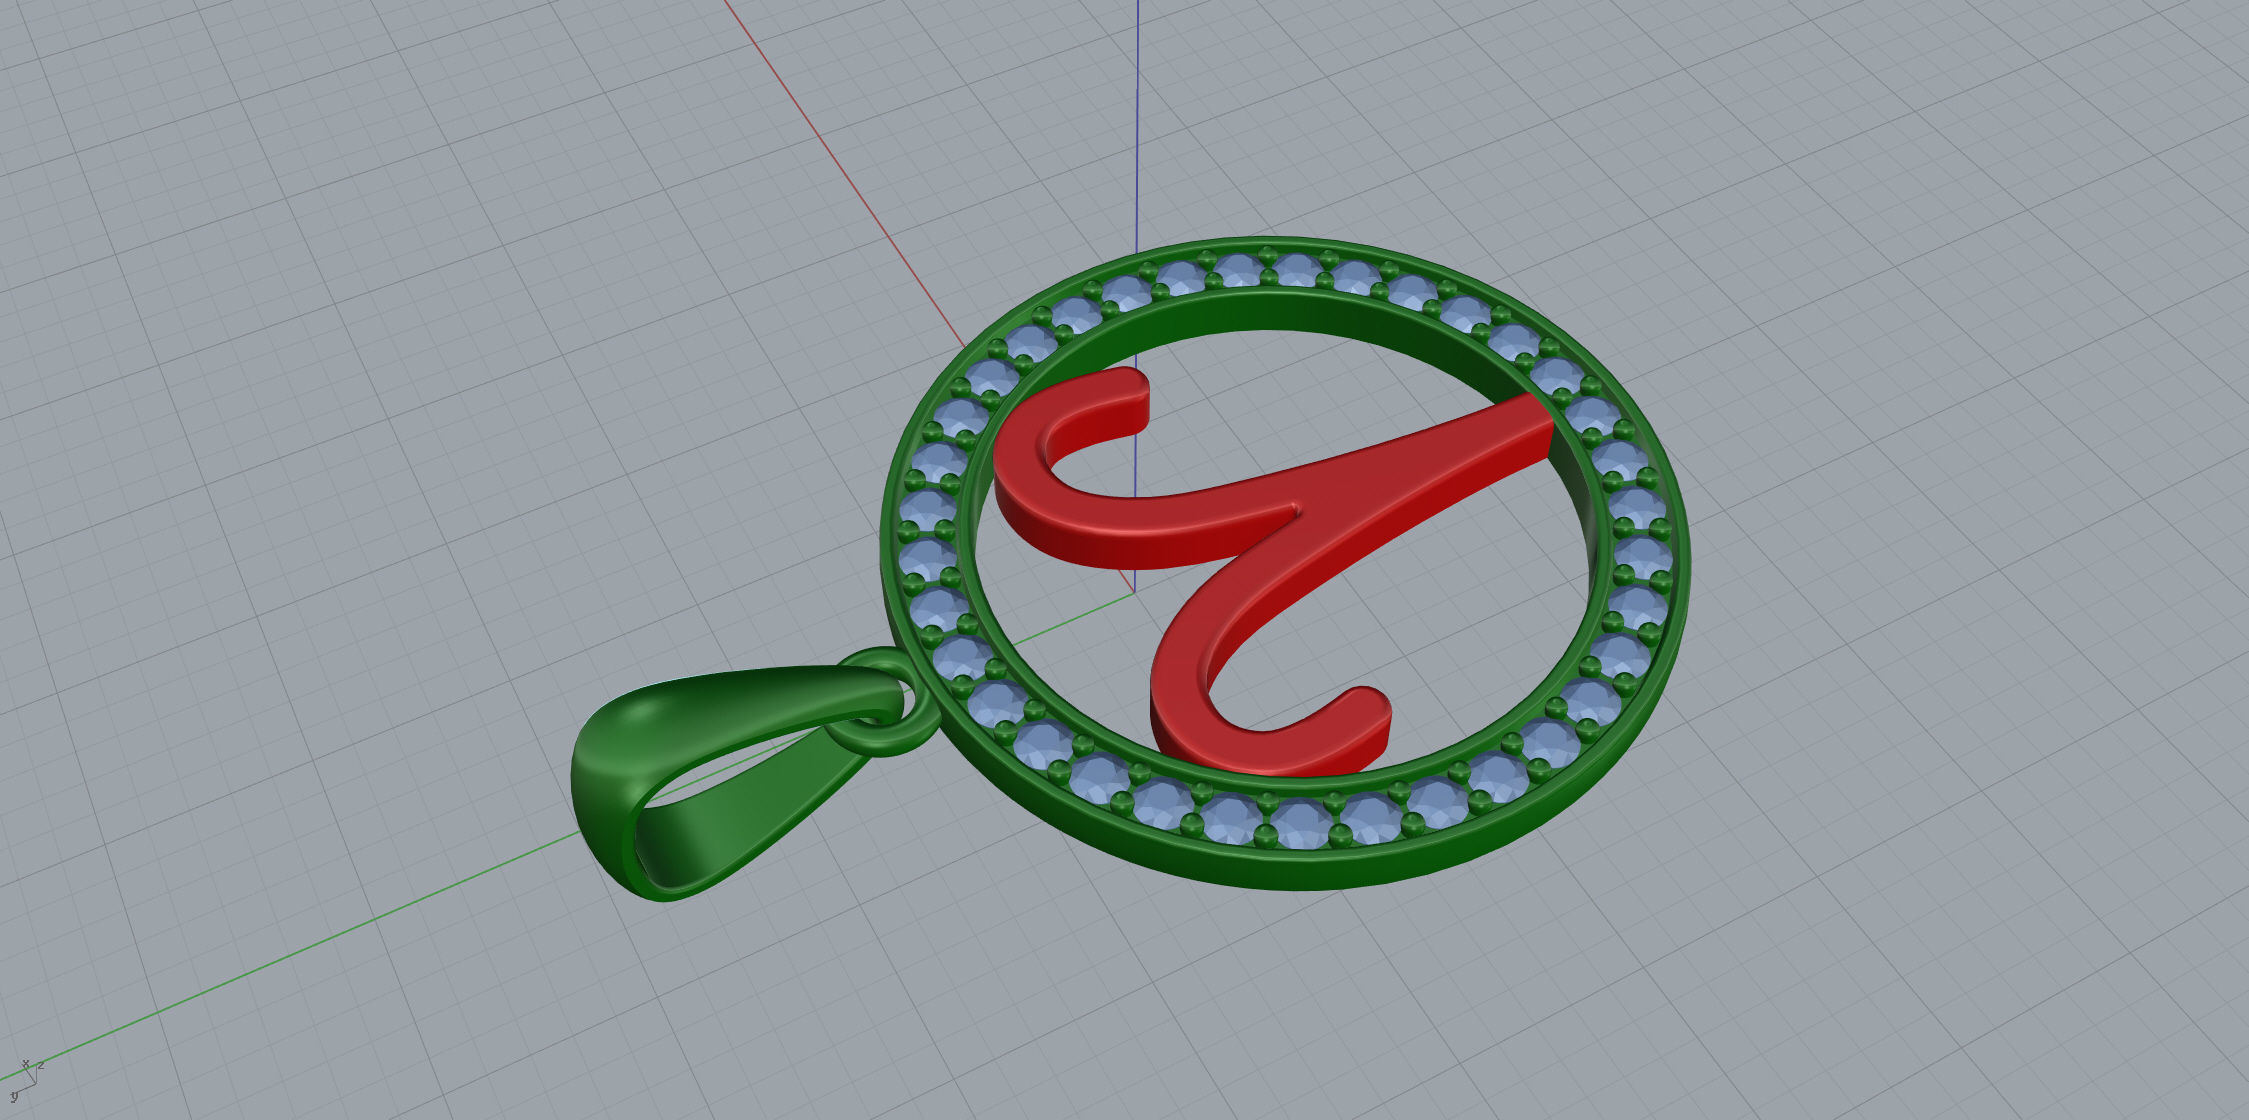Select the bottommost blue gemstone on the ring
2249x1120 pixels.
click(x=1300, y=823)
